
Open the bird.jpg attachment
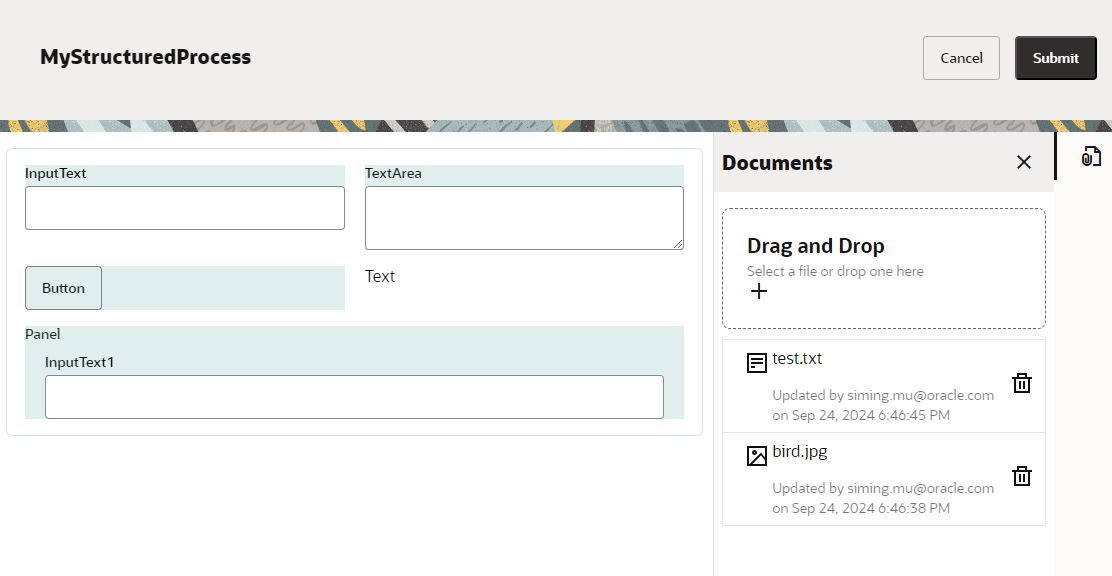[x=800, y=451]
